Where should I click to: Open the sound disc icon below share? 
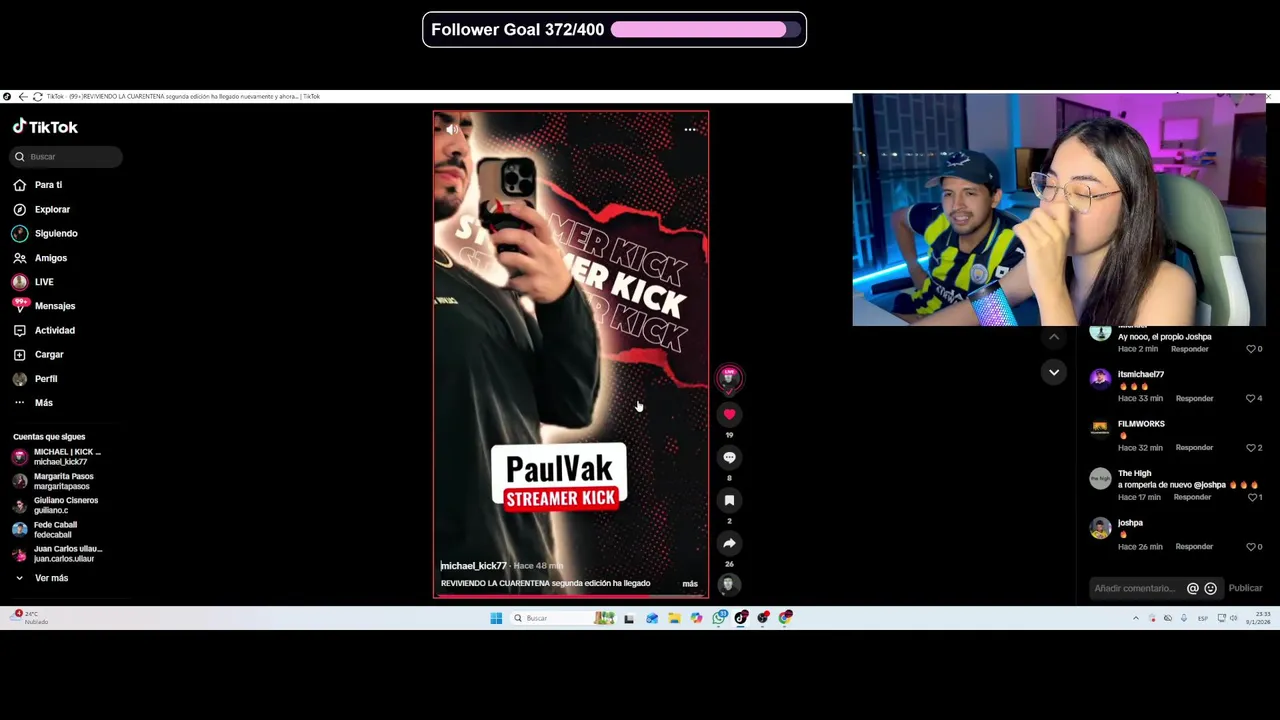[728, 584]
